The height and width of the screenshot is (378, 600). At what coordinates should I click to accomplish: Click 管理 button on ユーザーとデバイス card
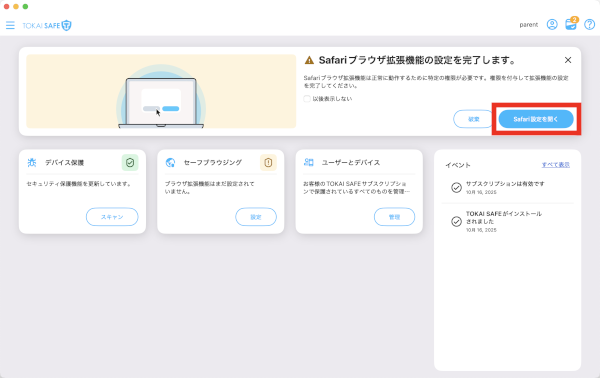tap(394, 217)
